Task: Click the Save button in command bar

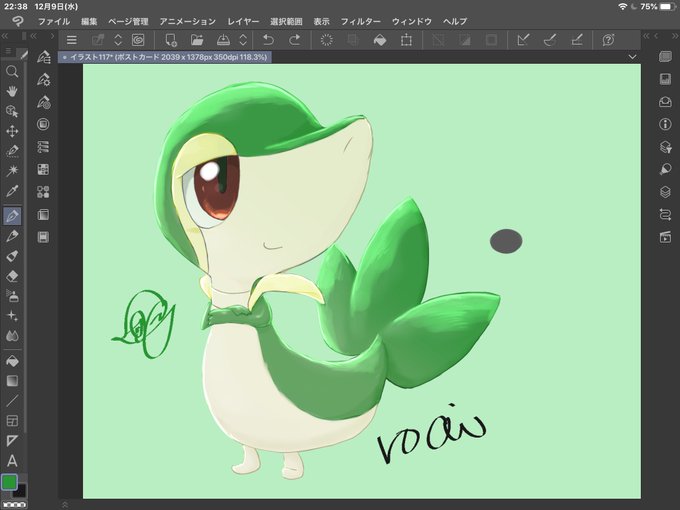Action: pyautogui.click(x=223, y=40)
